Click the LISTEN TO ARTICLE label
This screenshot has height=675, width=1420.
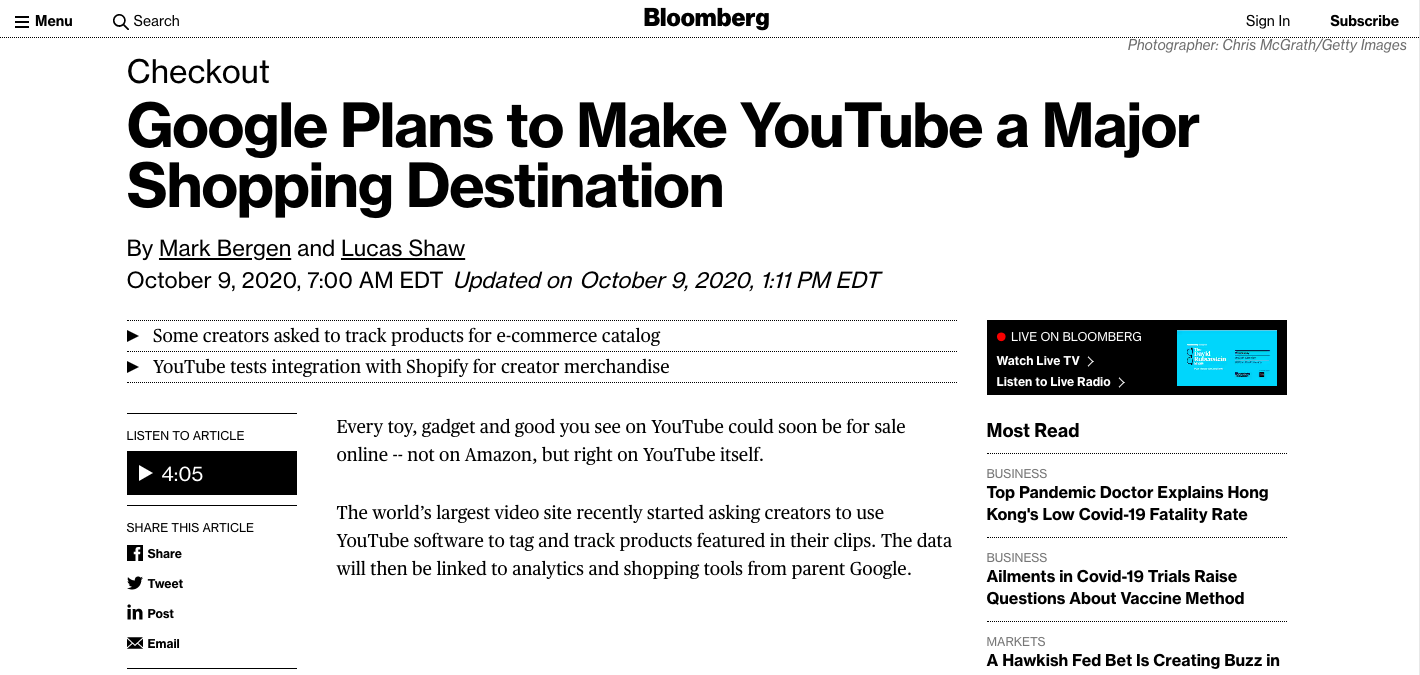185,435
